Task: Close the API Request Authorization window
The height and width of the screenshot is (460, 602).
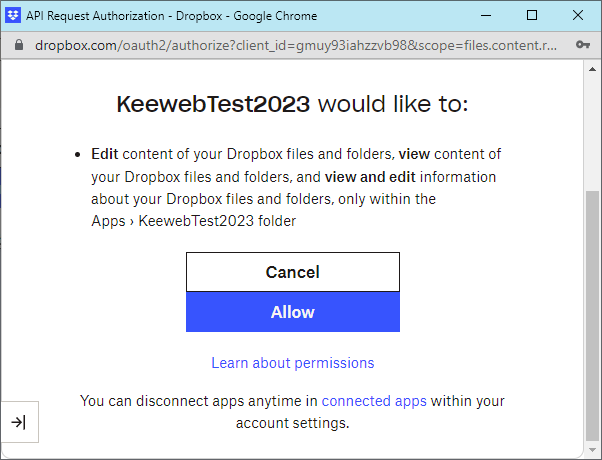Action: [x=577, y=15]
